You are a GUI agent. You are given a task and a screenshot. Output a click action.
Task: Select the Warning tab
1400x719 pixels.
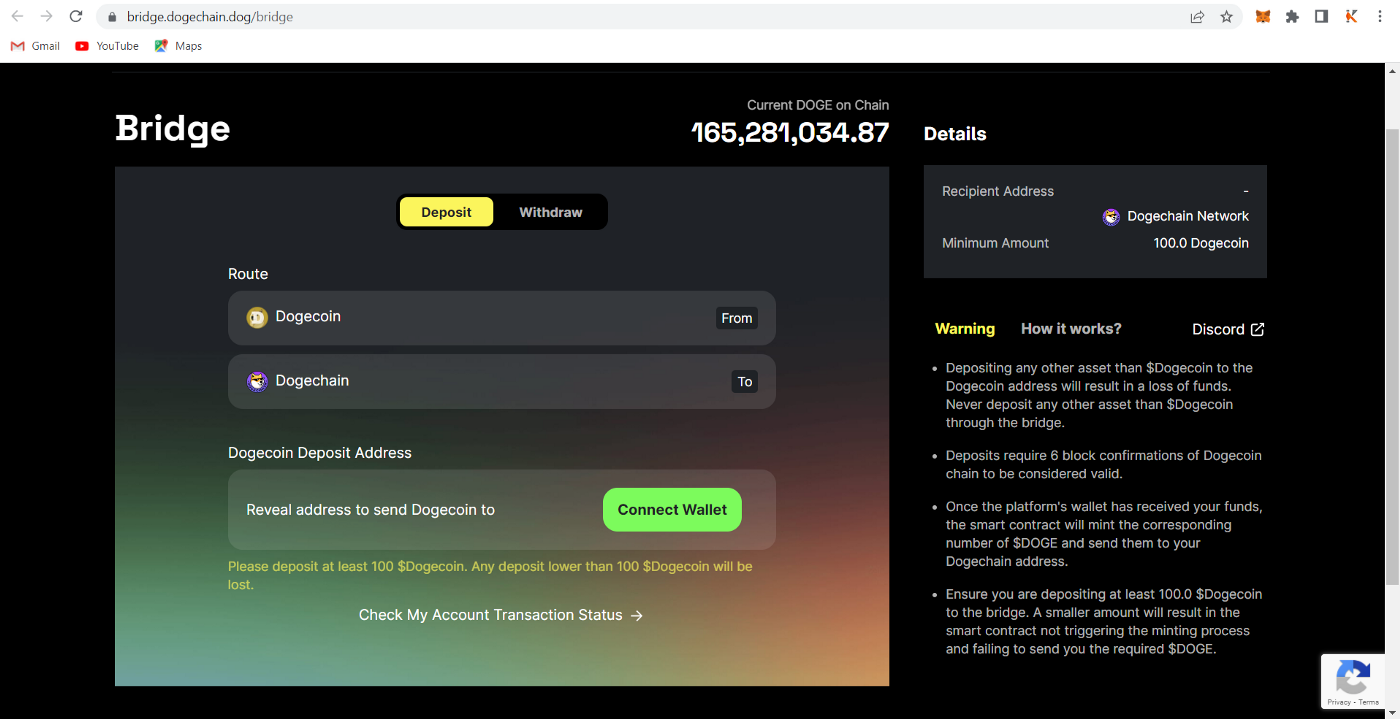[965, 329]
